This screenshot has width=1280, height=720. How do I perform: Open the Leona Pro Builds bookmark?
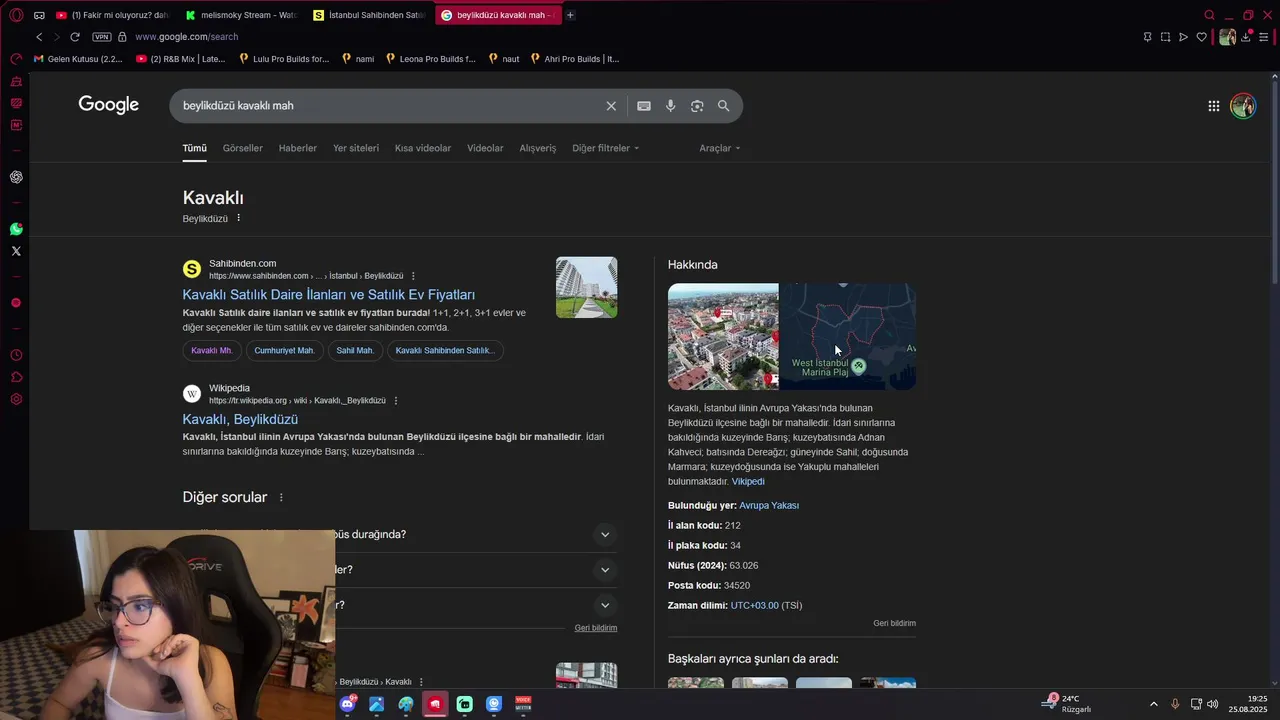[431, 59]
